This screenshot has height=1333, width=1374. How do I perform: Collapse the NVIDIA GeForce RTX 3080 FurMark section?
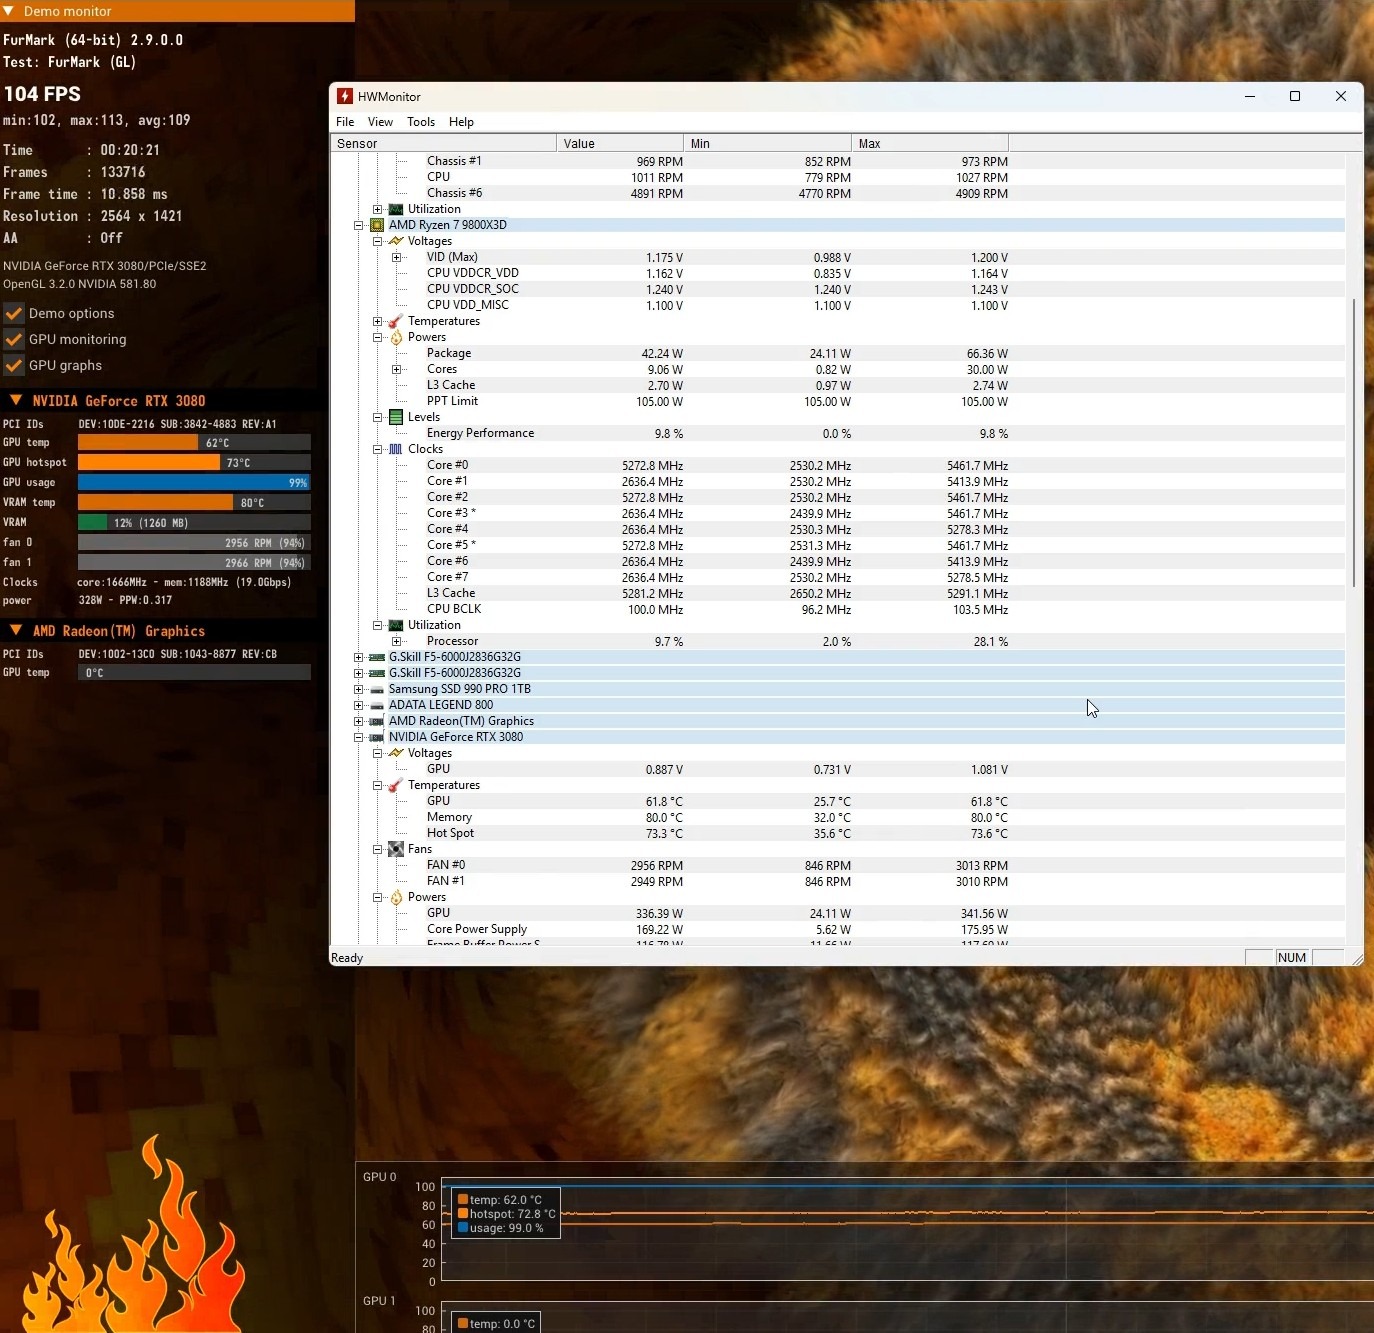click(x=16, y=400)
